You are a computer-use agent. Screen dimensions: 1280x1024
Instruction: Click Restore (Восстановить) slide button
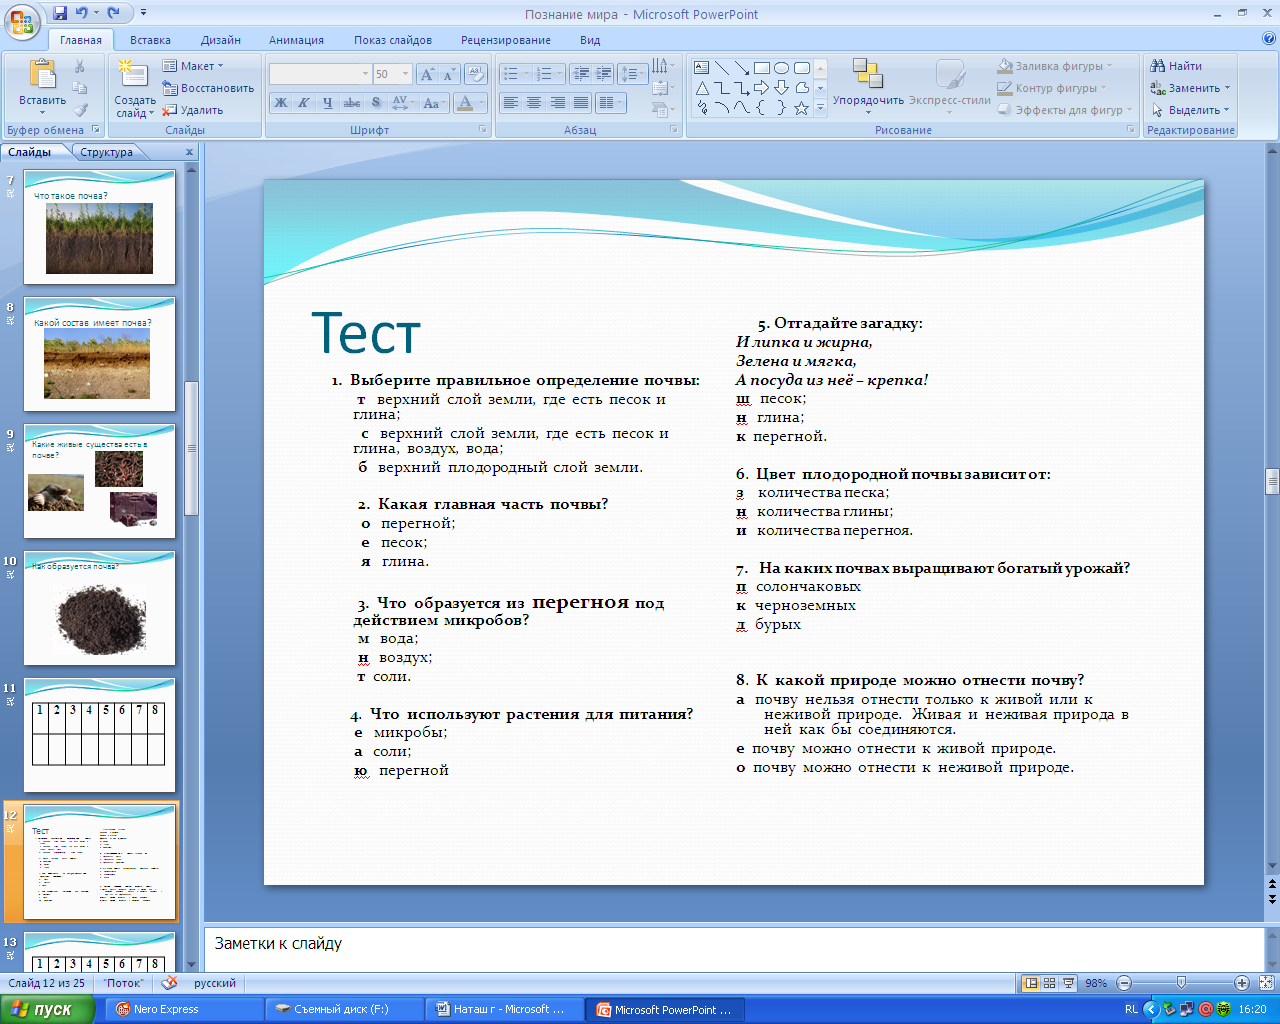coord(209,88)
